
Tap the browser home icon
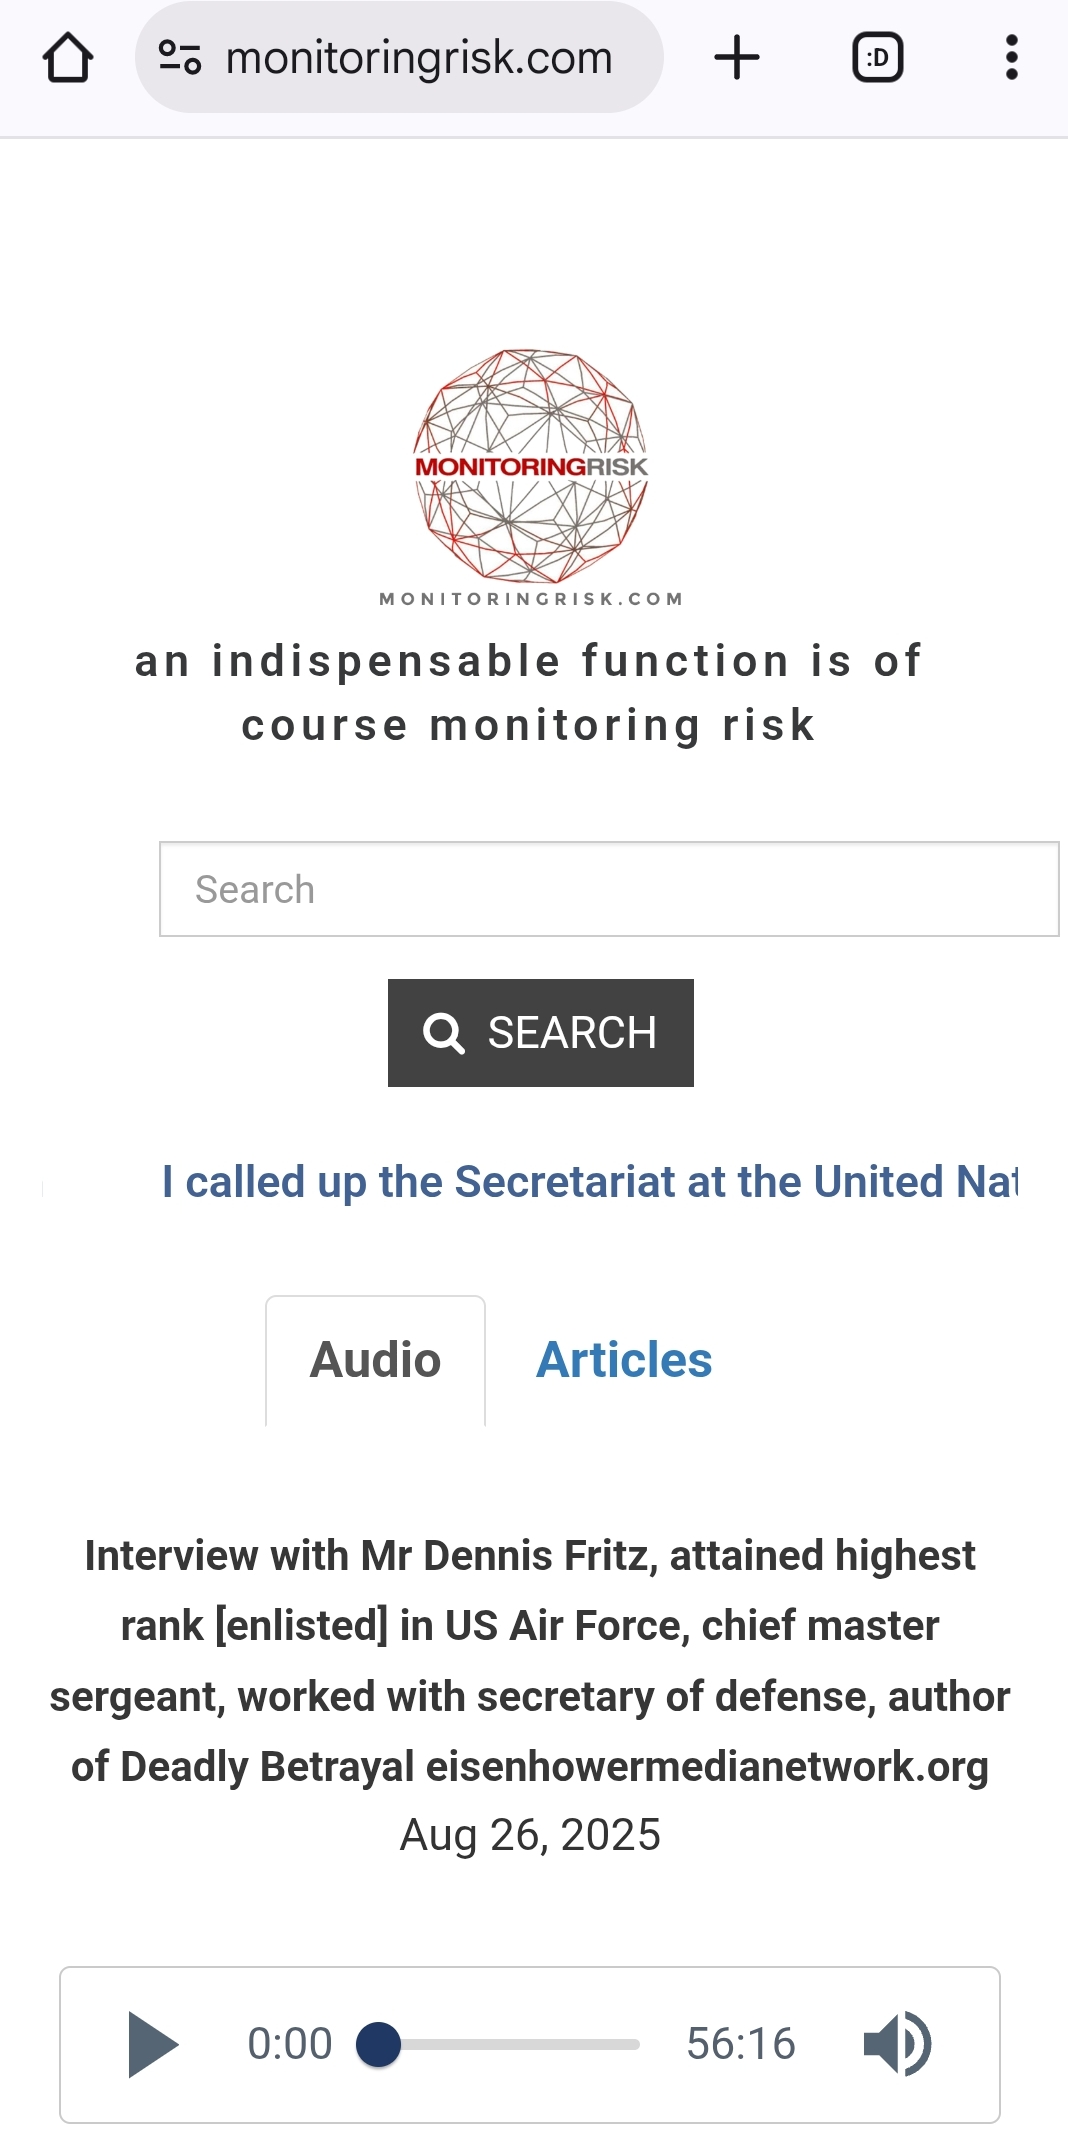[x=68, y=58]
